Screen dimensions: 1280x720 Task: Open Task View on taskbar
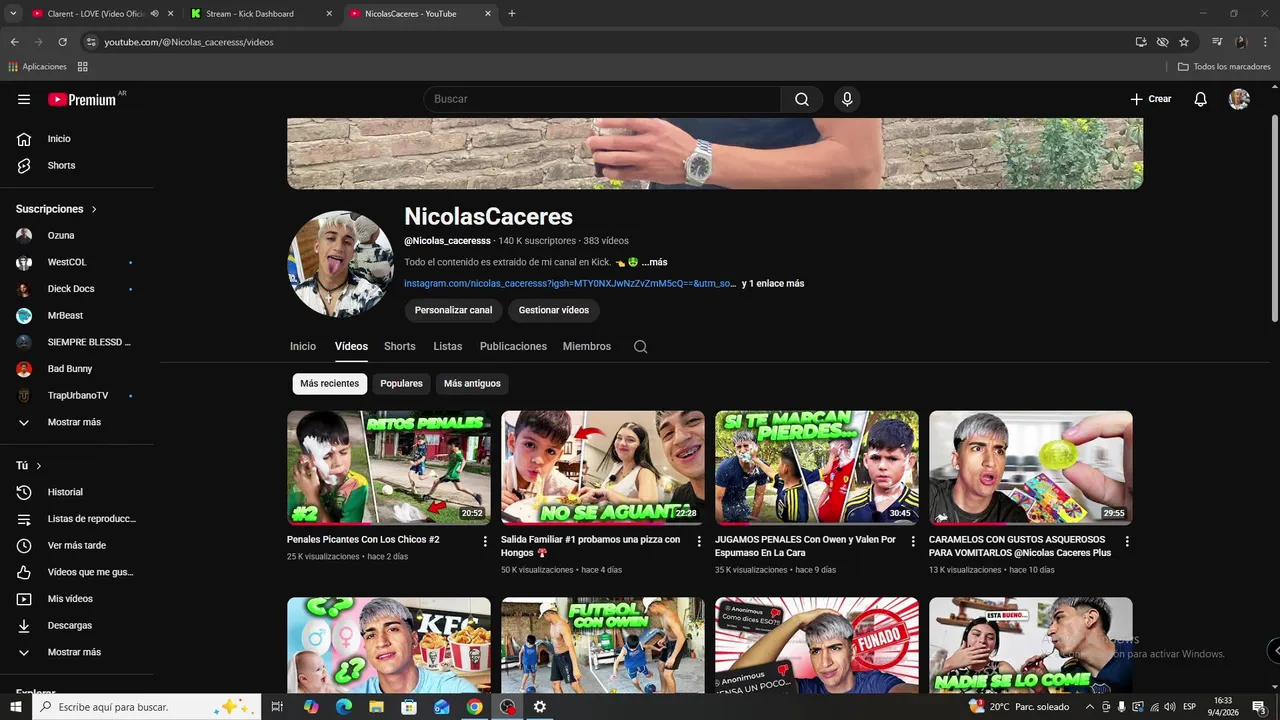(x=277, y=707)
